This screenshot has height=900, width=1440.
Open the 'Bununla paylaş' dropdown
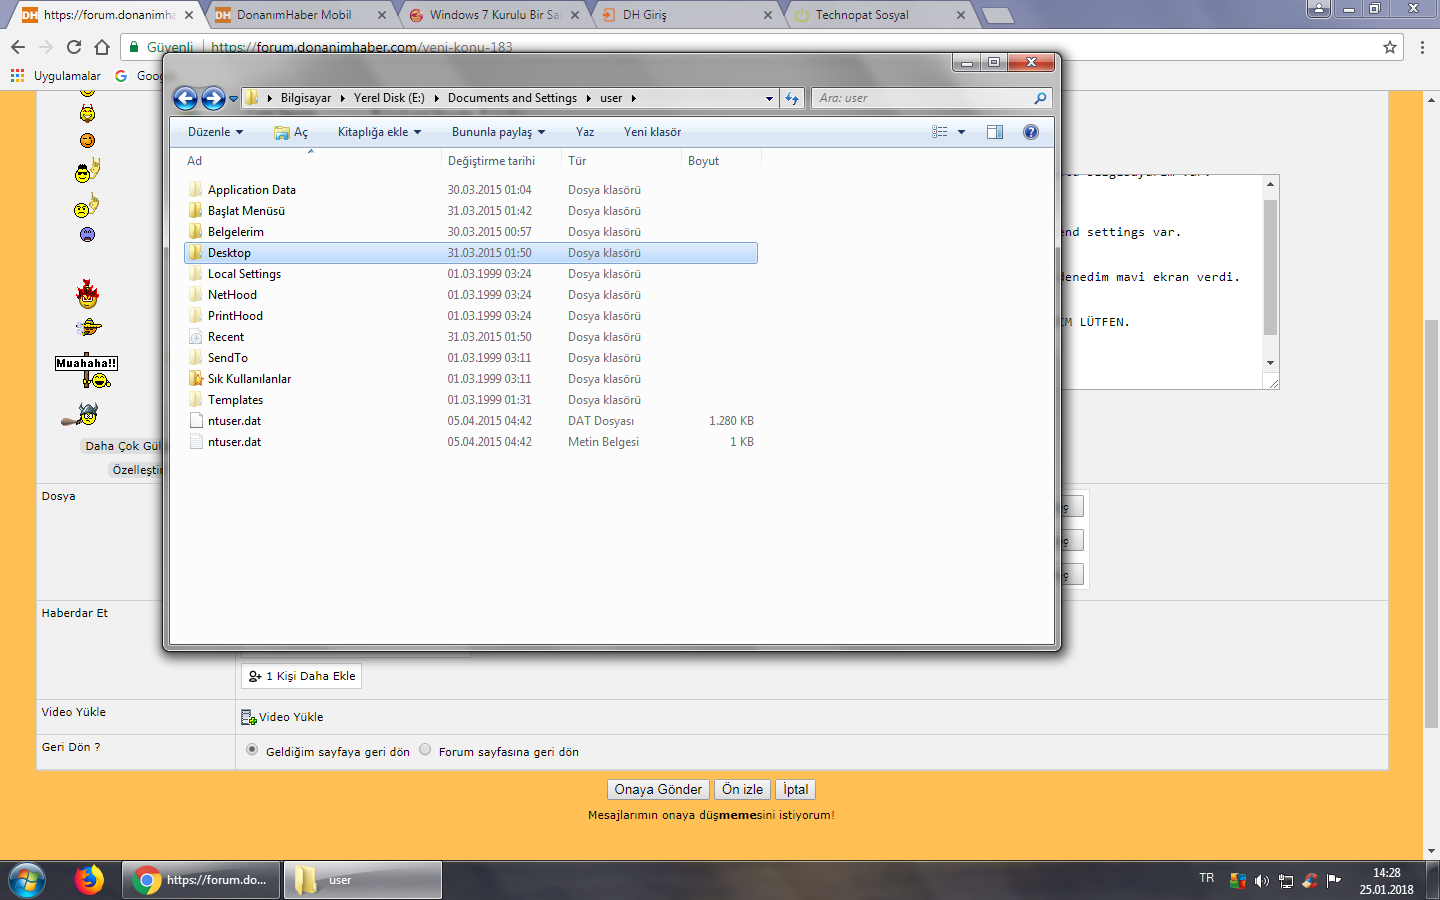pos(498,132)
